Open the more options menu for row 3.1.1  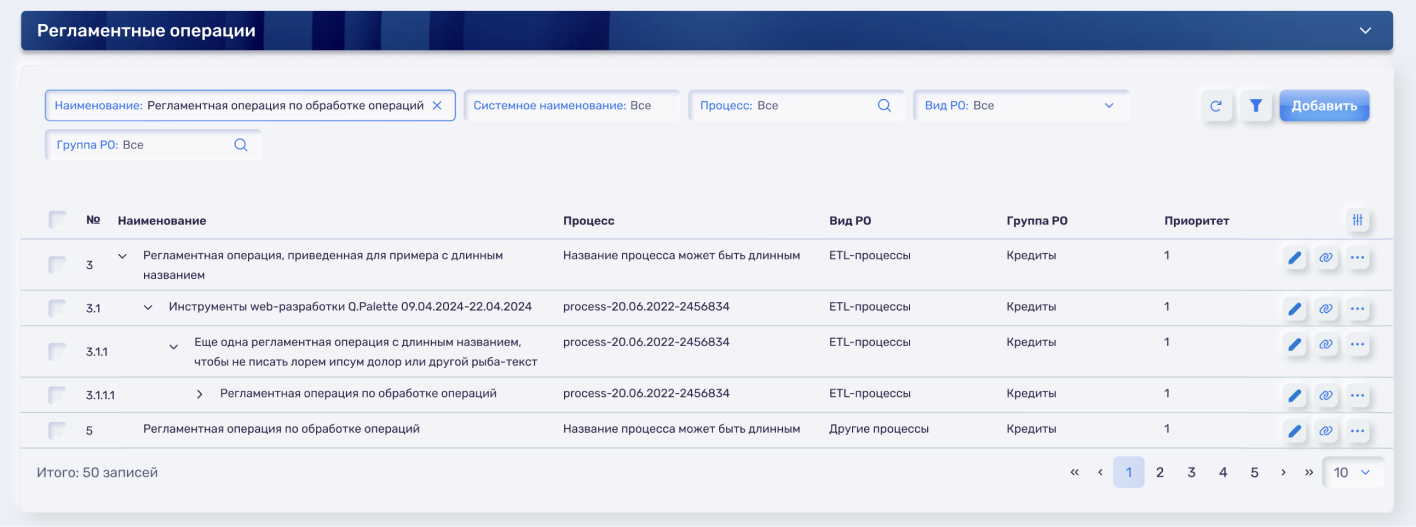pyautogui.click(x=1357, y=345)
